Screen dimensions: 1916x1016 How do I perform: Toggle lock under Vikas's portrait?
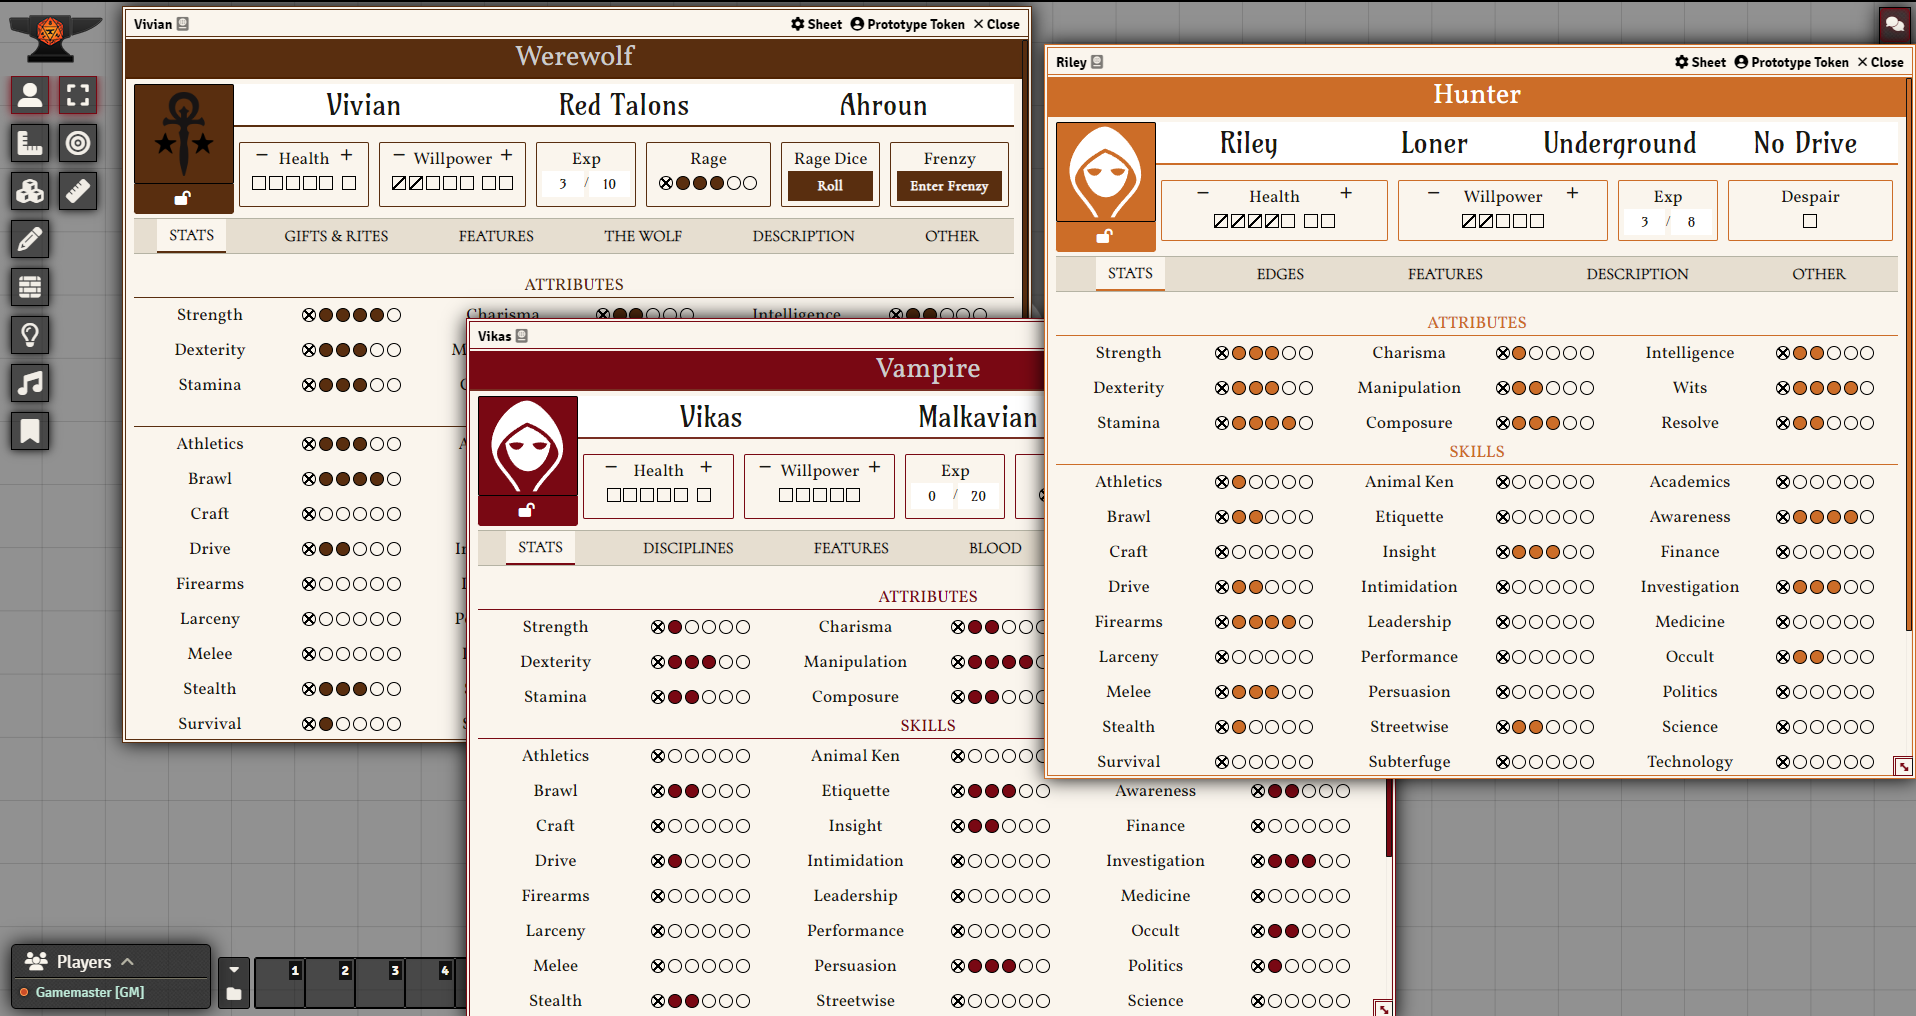coord(527,510)
